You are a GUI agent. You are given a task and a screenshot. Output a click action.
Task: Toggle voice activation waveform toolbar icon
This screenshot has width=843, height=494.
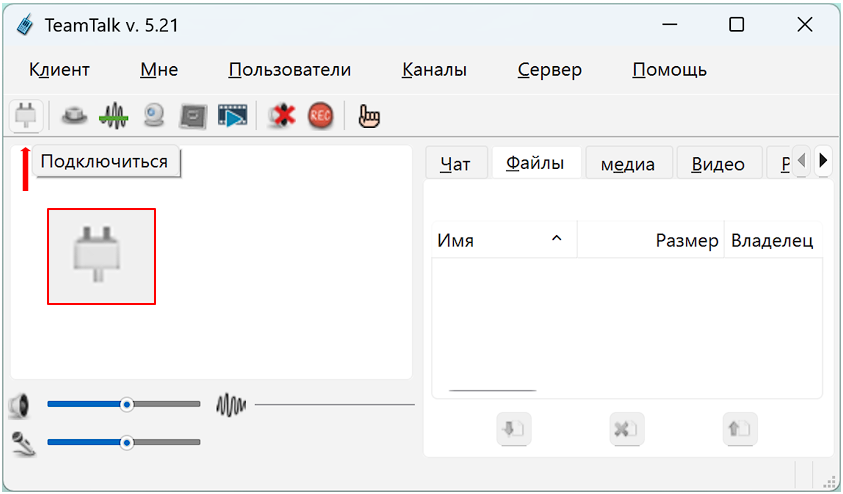tap(113, 116)
